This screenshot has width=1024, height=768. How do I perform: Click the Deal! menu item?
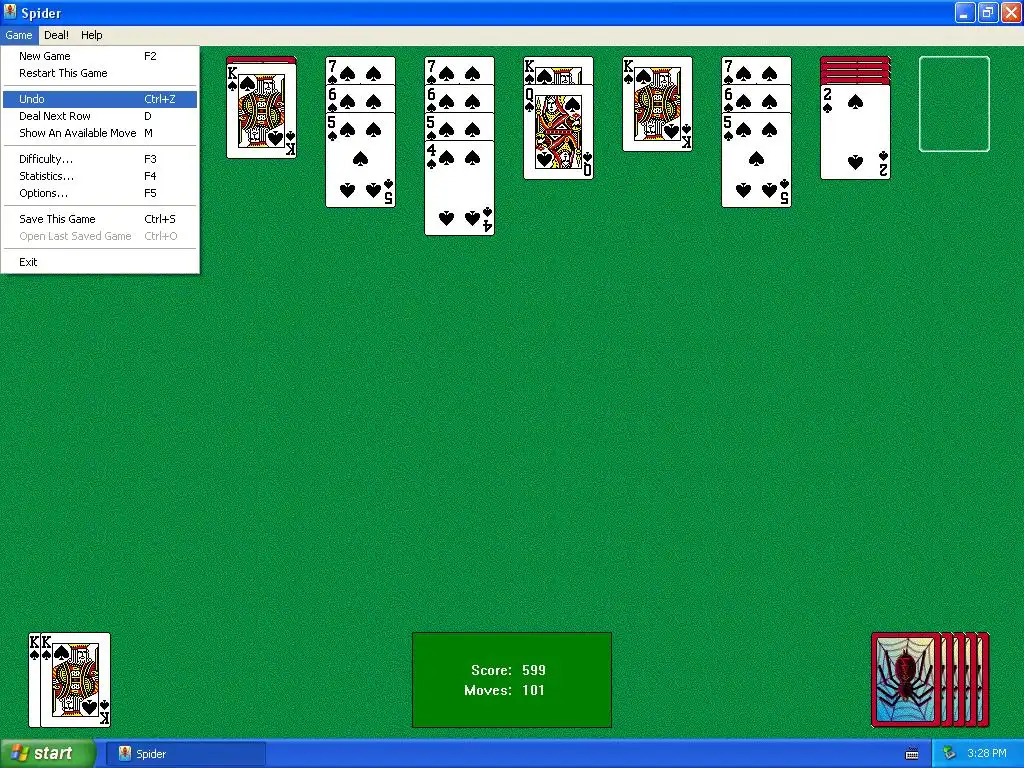pyautogui.click(x=56, y=35)
